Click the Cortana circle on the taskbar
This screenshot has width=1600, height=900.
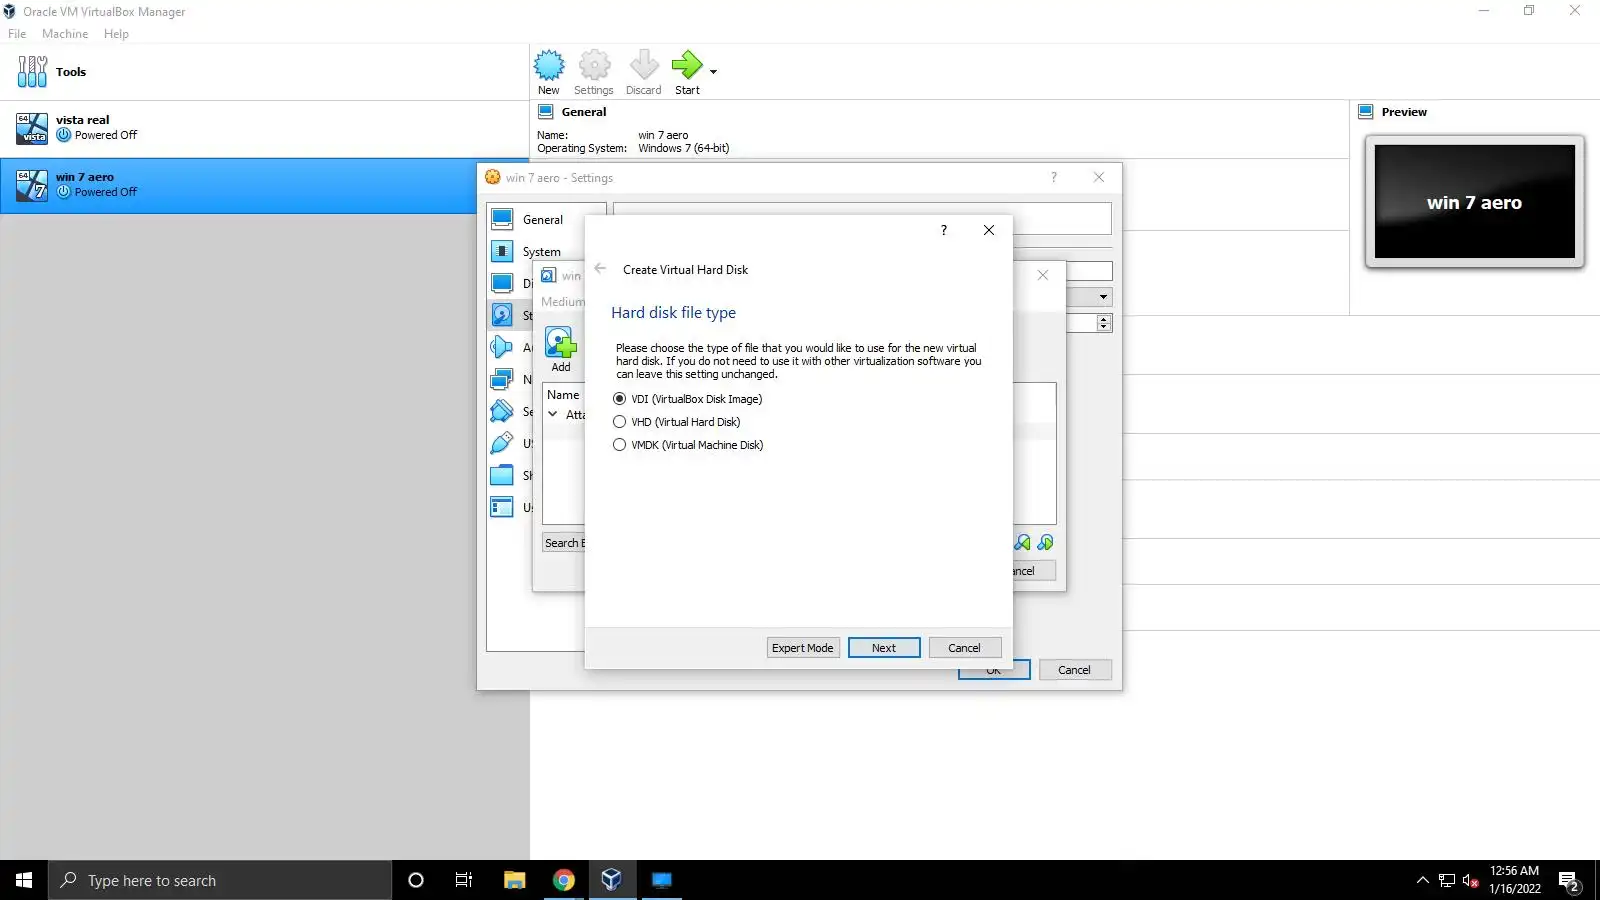point(416,880)
